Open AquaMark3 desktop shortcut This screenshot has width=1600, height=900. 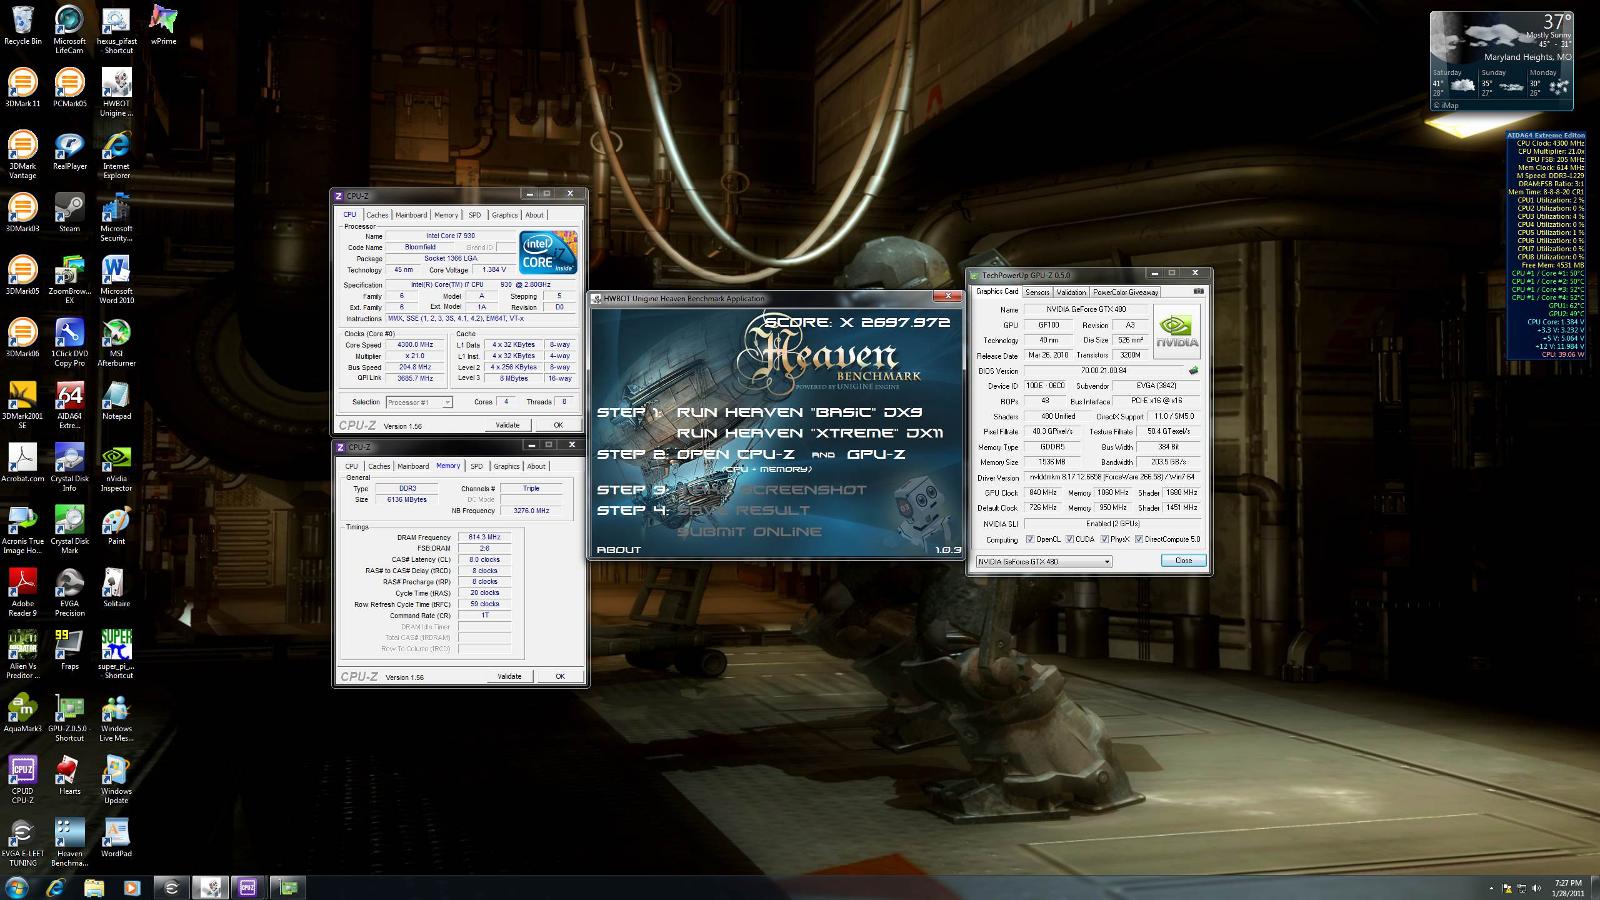[22, 713]
